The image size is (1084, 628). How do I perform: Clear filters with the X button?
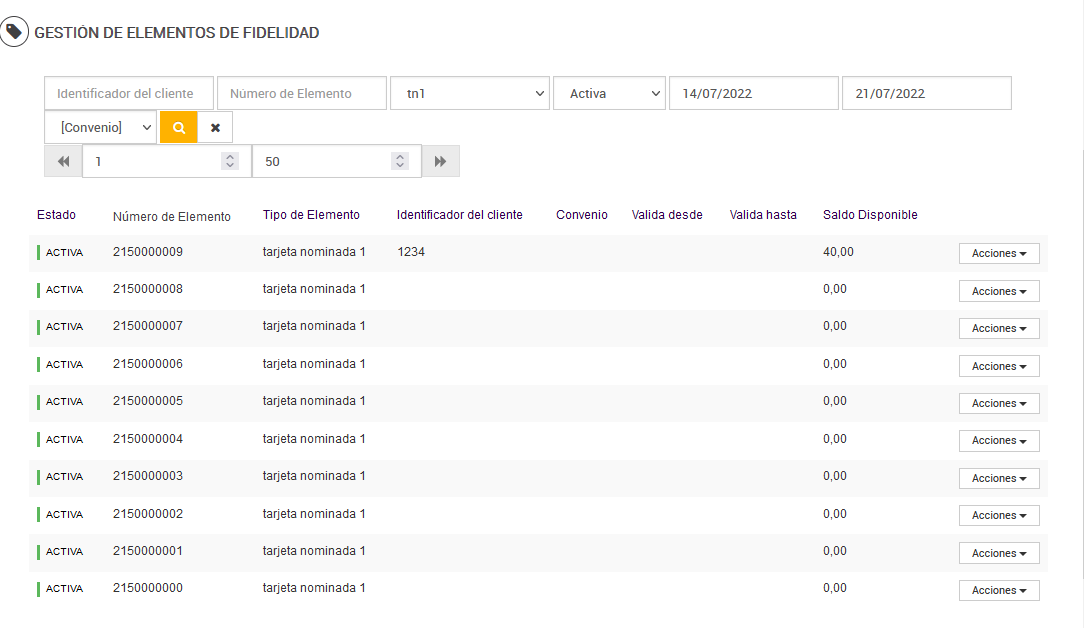[215, 128]
